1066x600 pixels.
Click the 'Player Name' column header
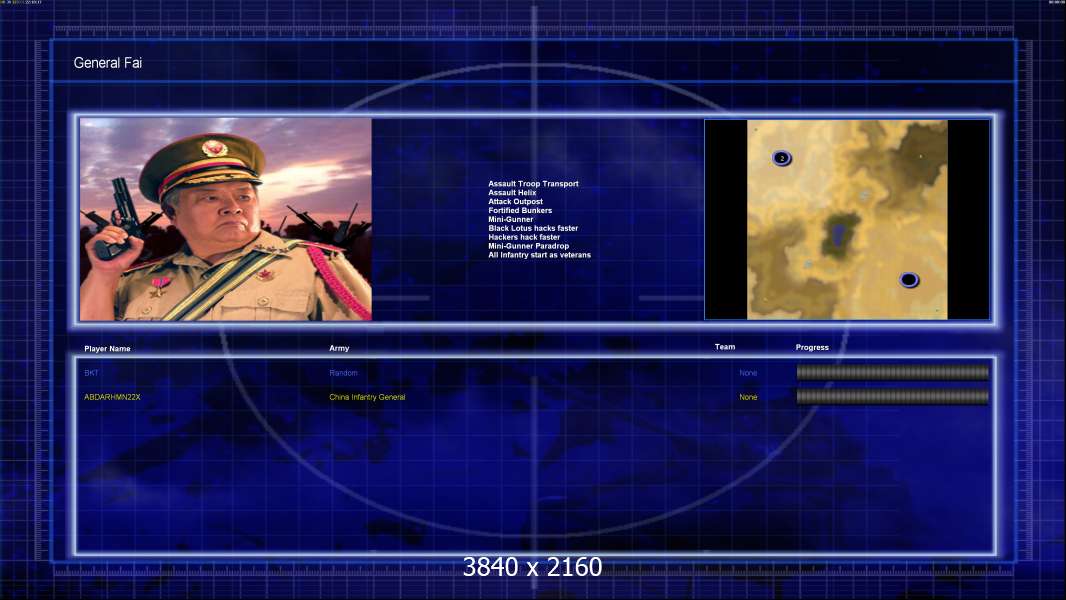point(107,349)
